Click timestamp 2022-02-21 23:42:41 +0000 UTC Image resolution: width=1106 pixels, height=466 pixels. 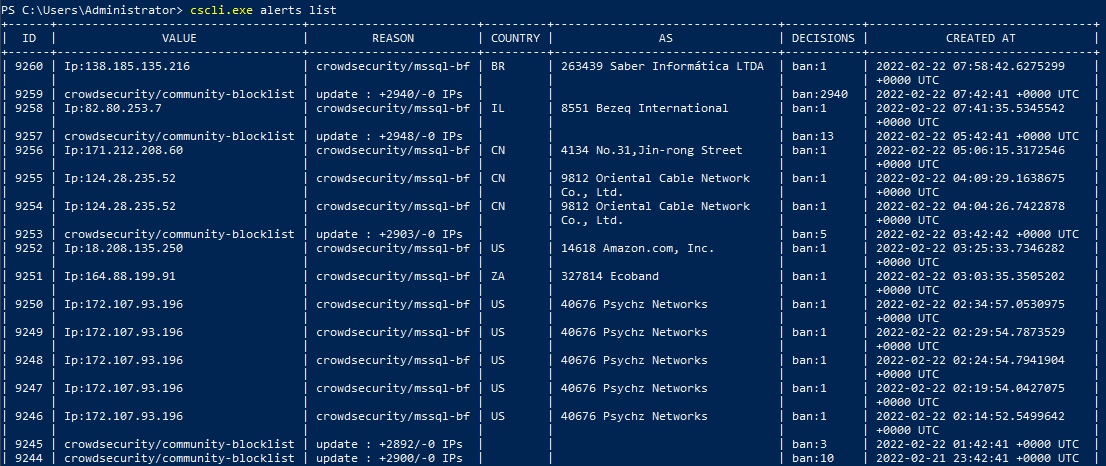click(x=978, y=458)
